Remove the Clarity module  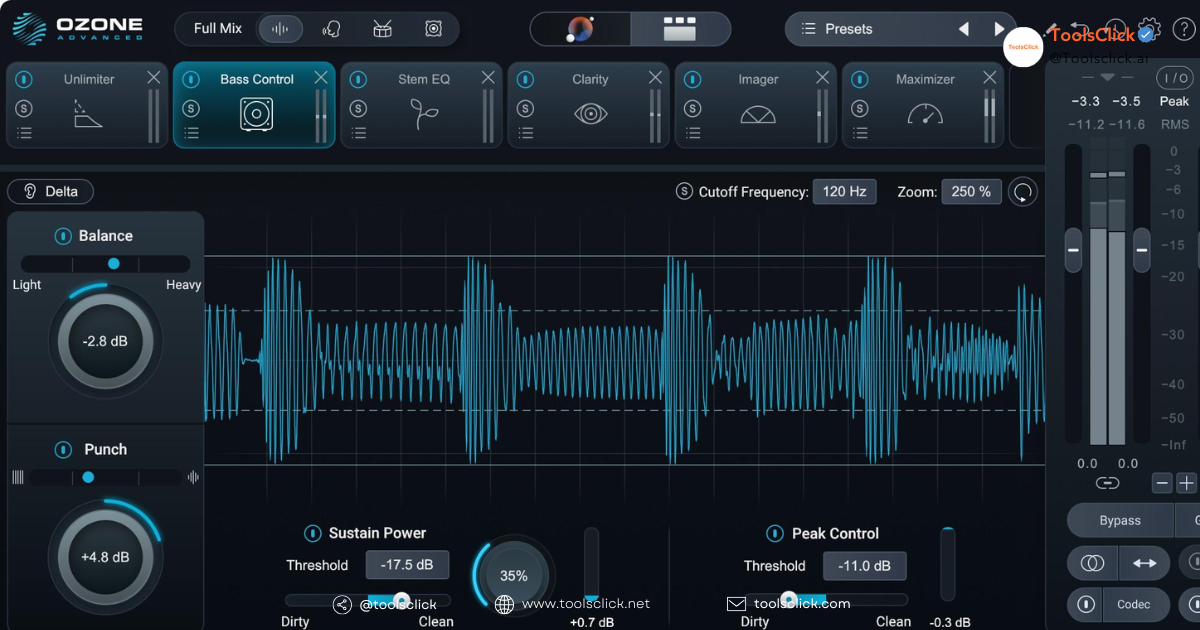pos(654,77)
